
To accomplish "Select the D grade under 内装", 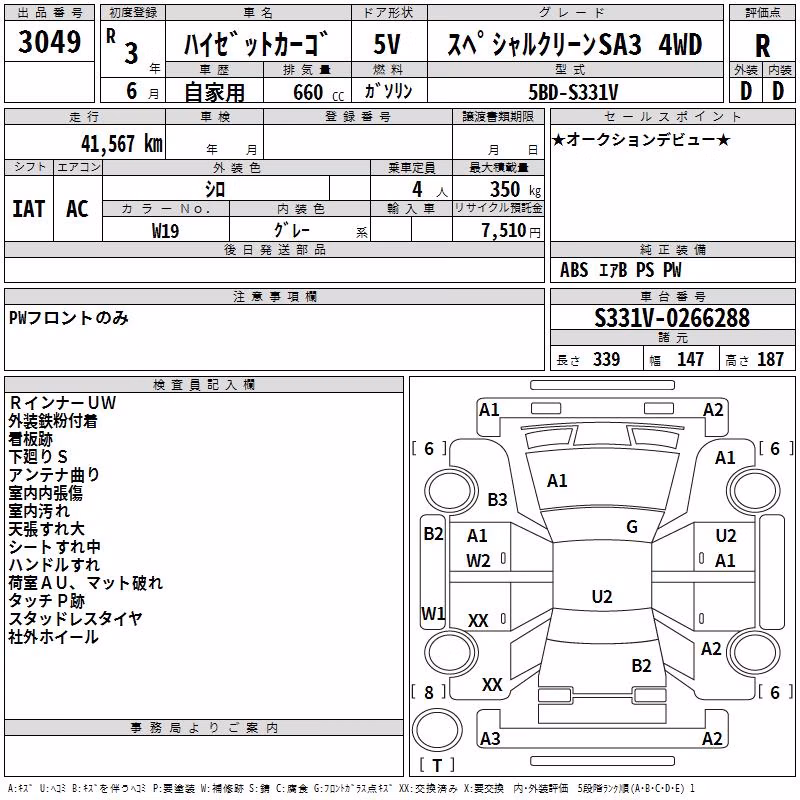I will pyautogui.click(x=778, y=91).
